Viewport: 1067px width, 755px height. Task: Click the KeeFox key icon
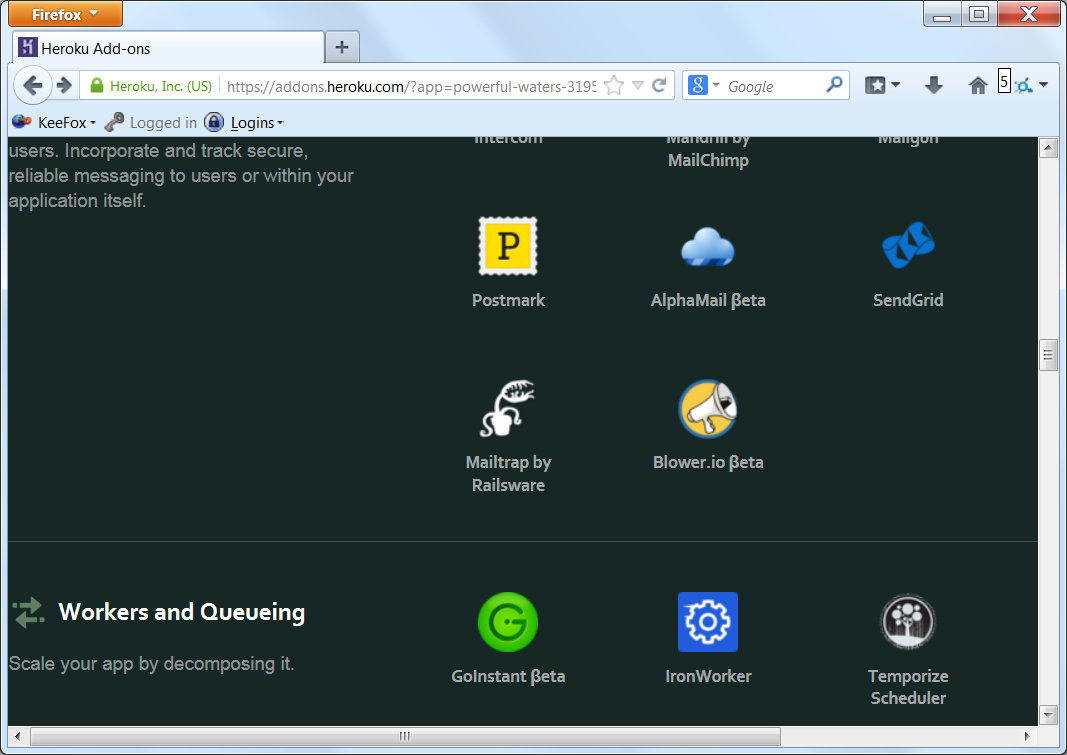[114, 122]
